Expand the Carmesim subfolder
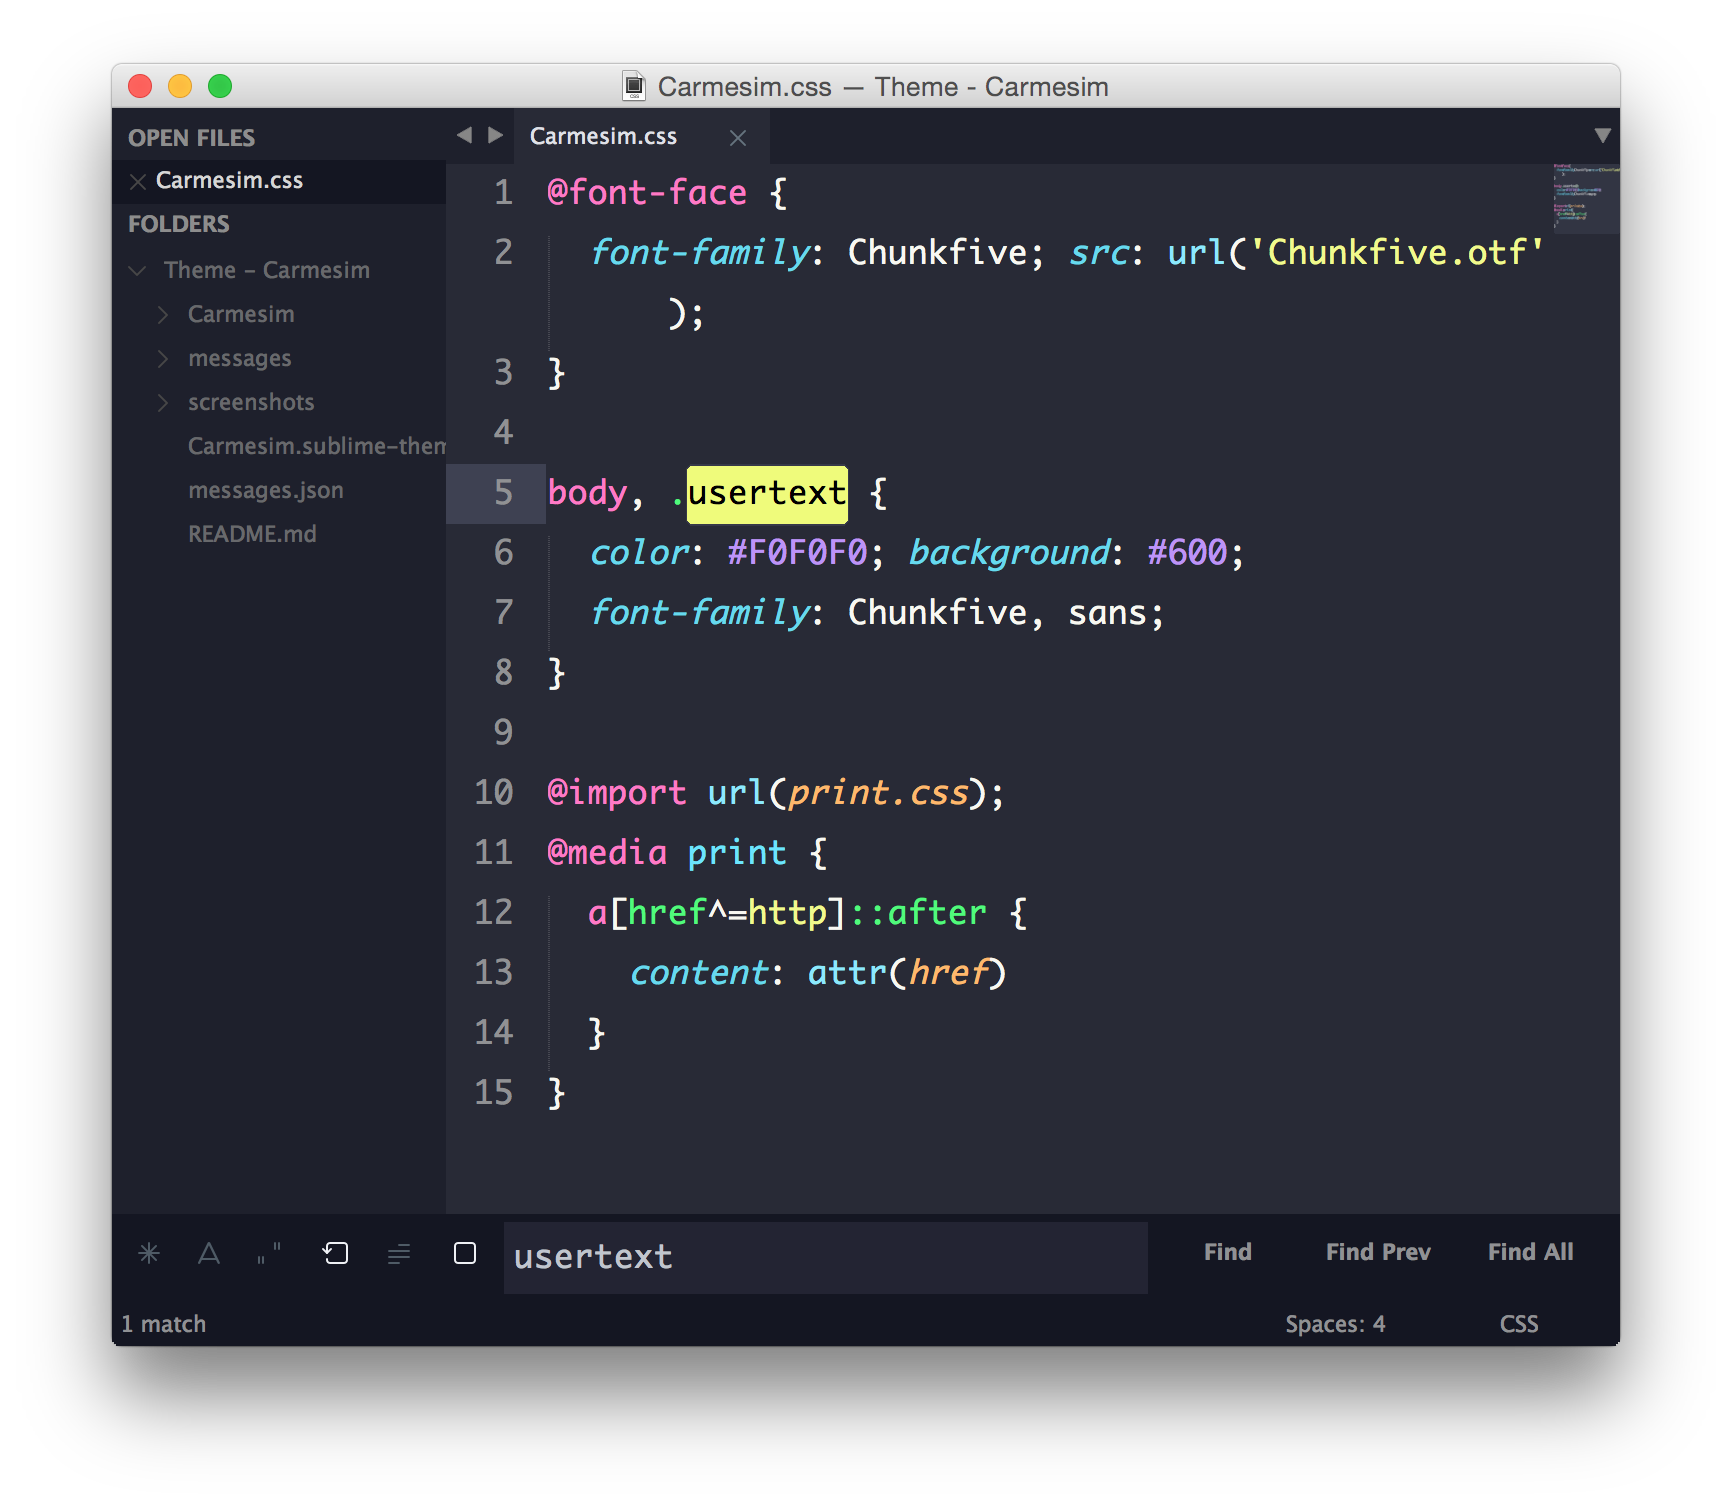Screen dimensions: 1732x1506 click(162, 314)
